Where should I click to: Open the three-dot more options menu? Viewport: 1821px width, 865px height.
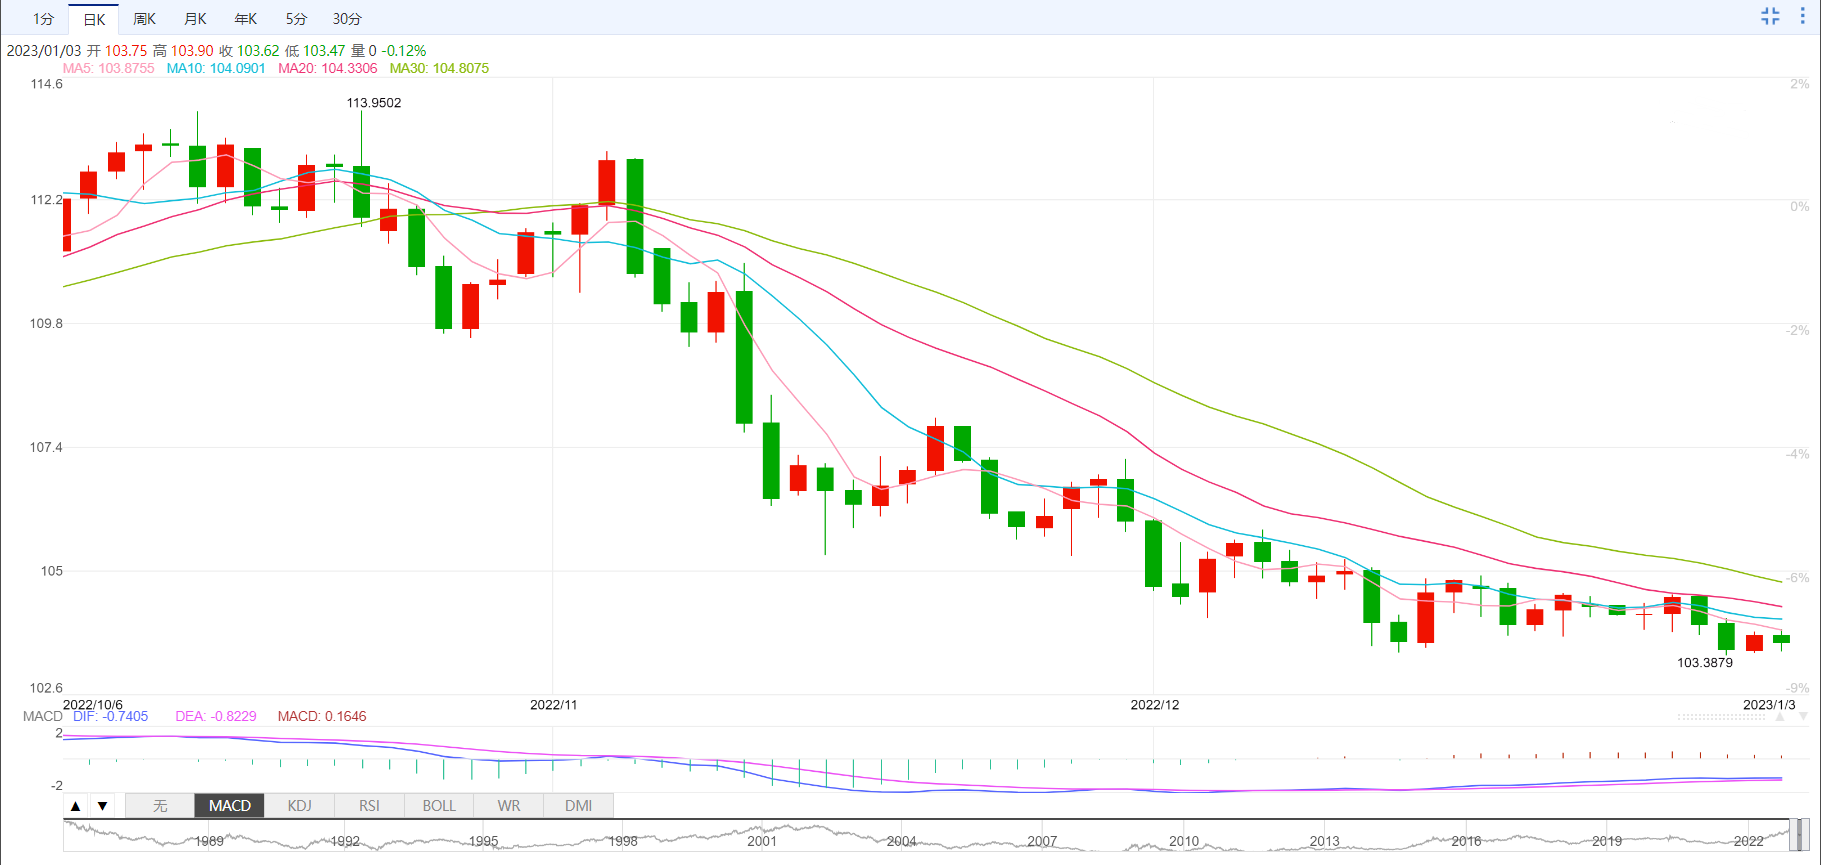pyautogui.click(x=1803, y=16)
